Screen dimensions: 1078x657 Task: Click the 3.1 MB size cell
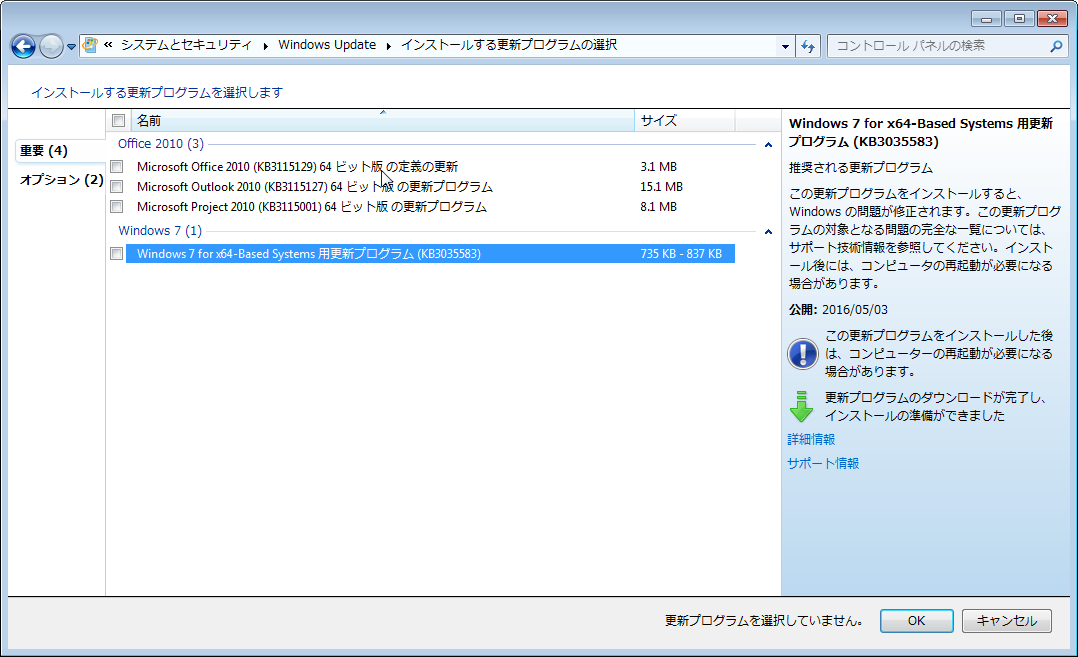[x=659, y=166]
